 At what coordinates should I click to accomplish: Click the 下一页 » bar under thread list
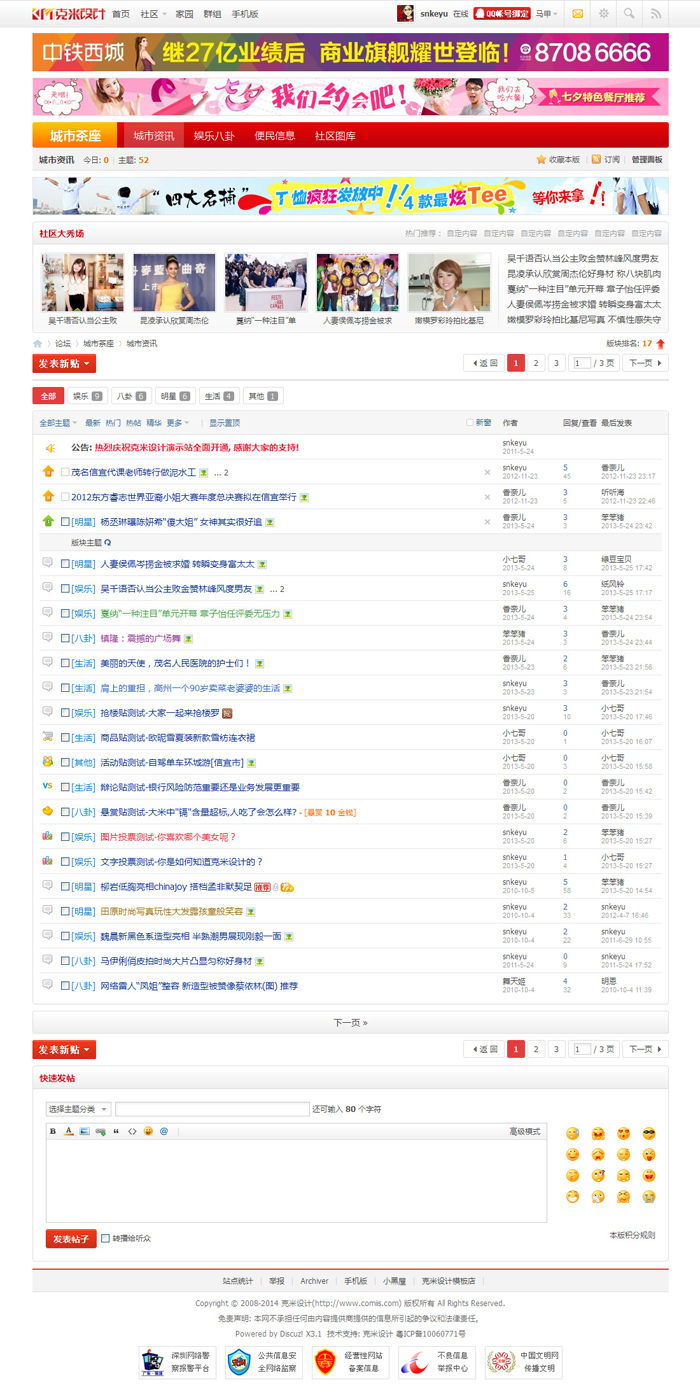pos(350,1022)
